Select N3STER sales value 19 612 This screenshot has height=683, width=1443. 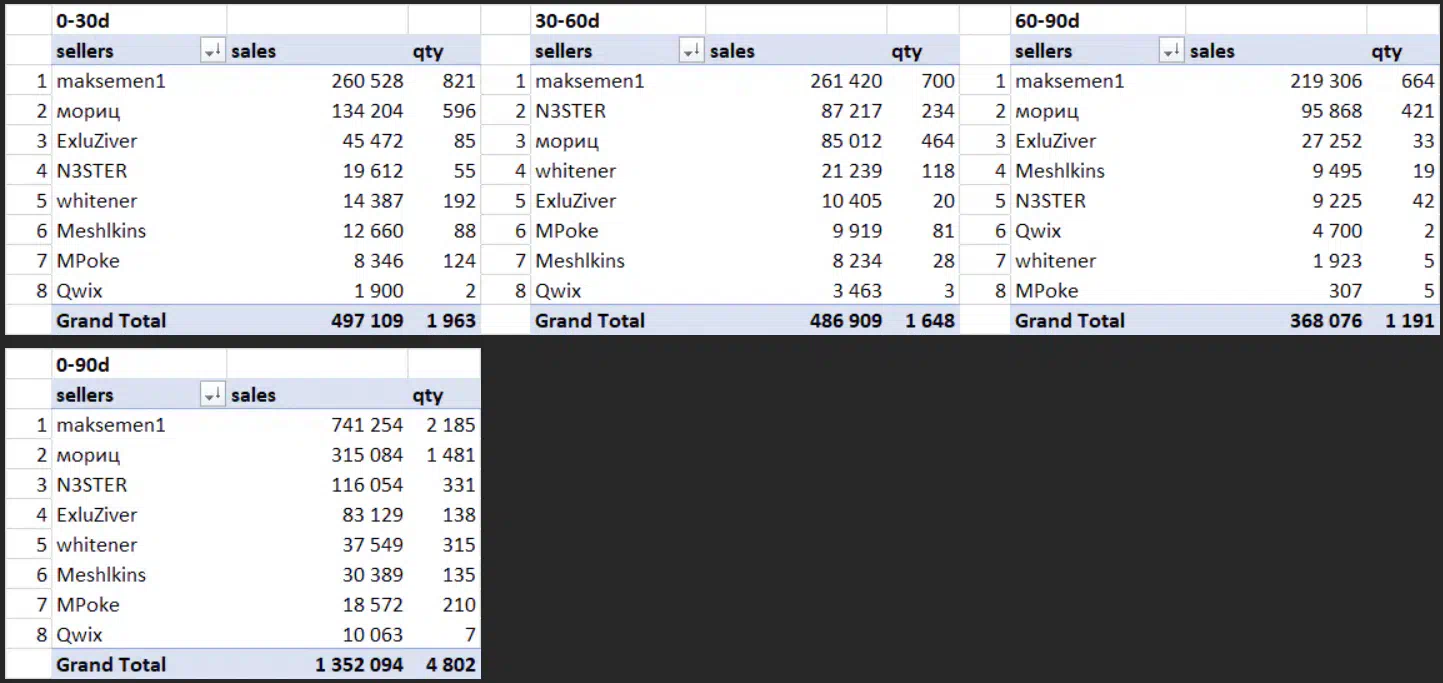[x=373, y=171]
